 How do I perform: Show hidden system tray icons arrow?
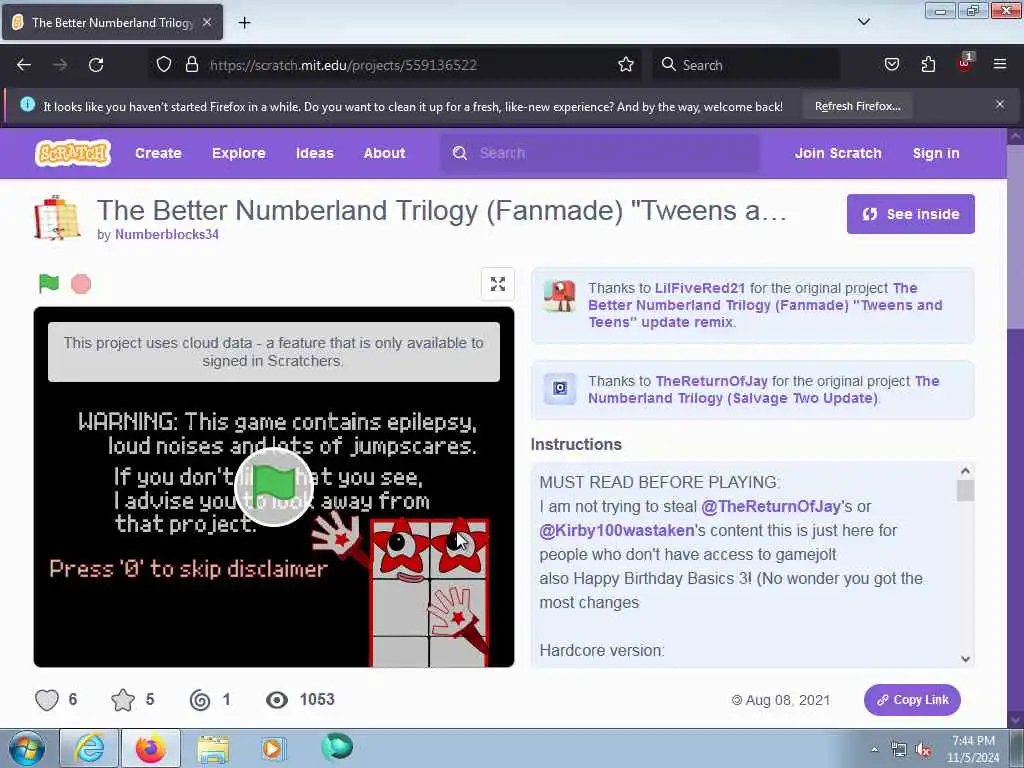pos(874,749)
